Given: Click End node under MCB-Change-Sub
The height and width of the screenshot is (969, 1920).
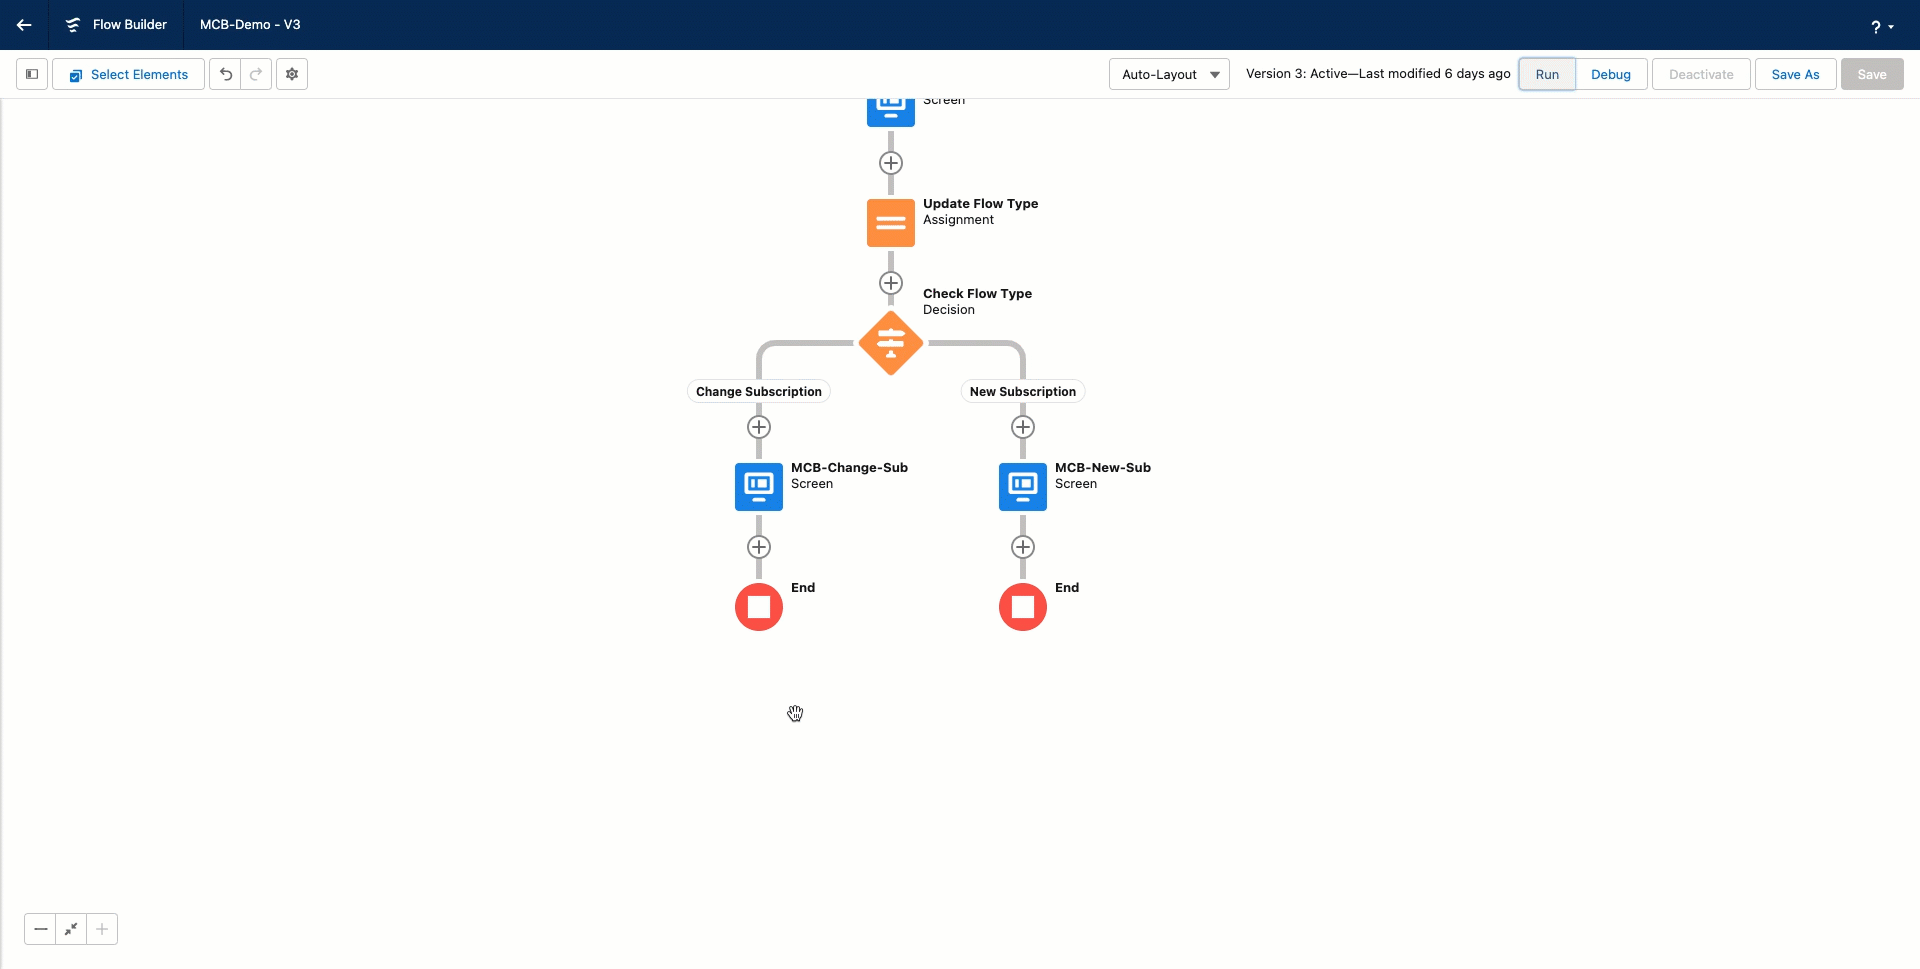Looking at the screenshot, I should [759, 607].
